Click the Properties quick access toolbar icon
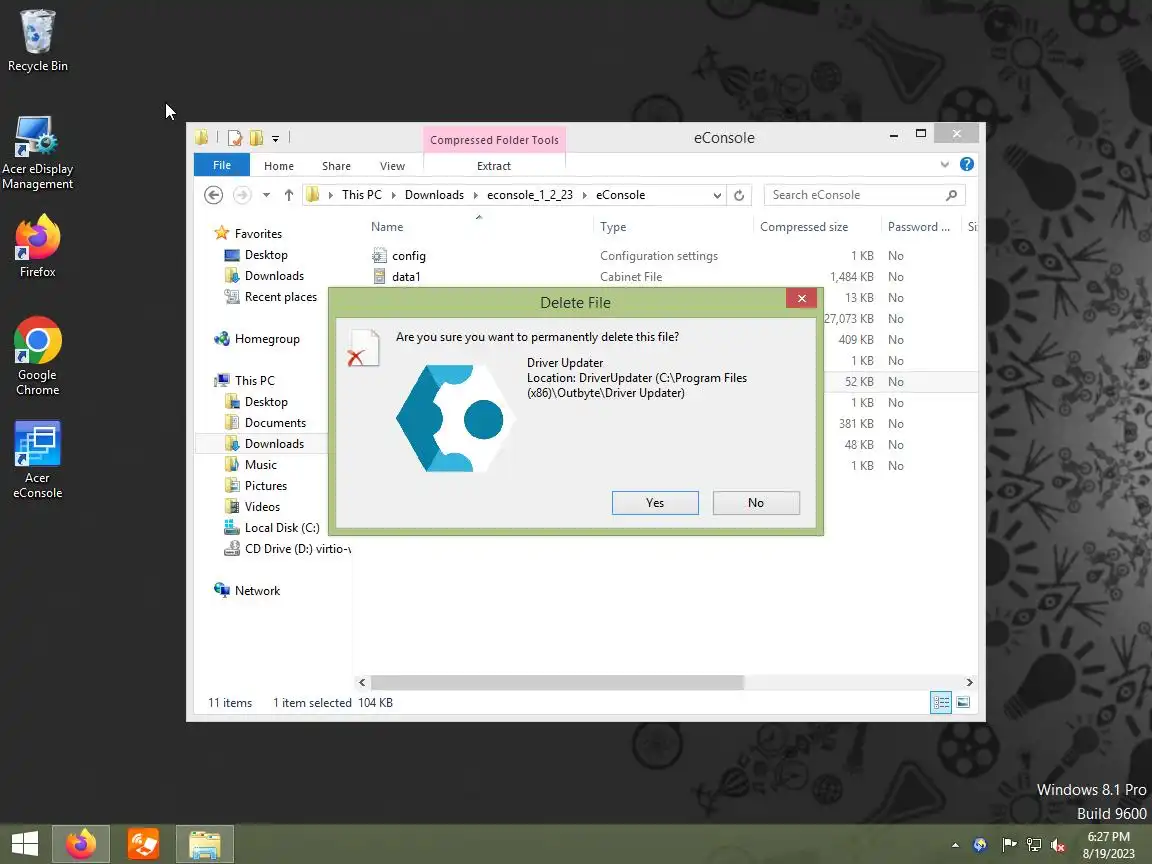 click(x=235, y=137)
